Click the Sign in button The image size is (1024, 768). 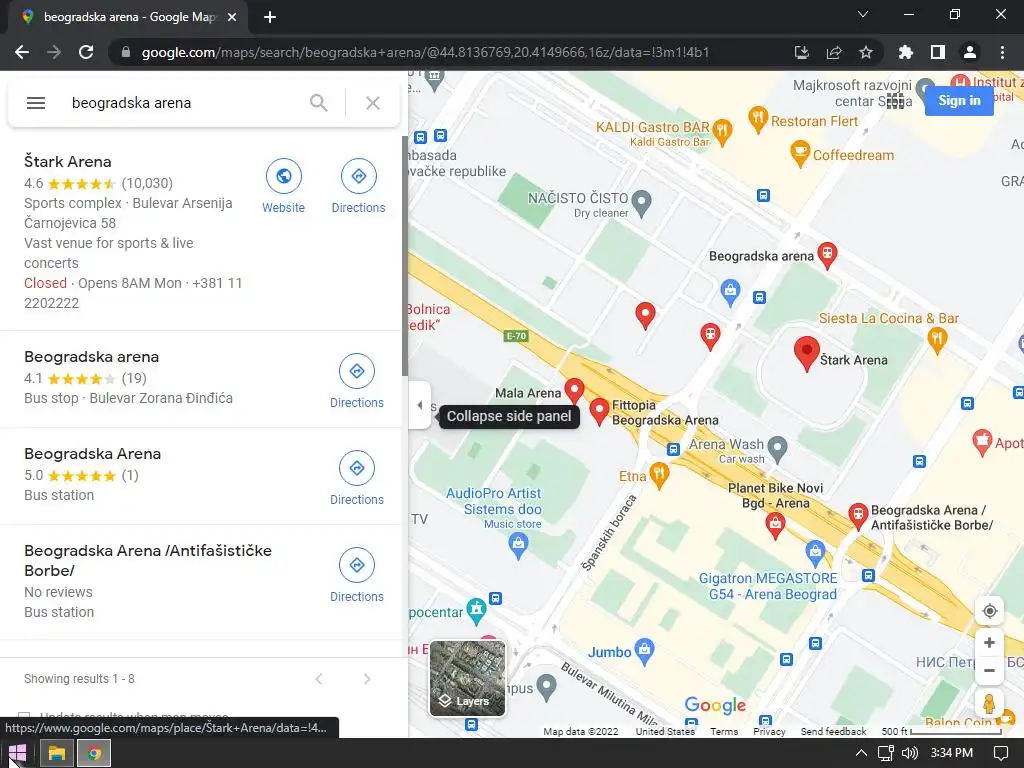point(959,101)
